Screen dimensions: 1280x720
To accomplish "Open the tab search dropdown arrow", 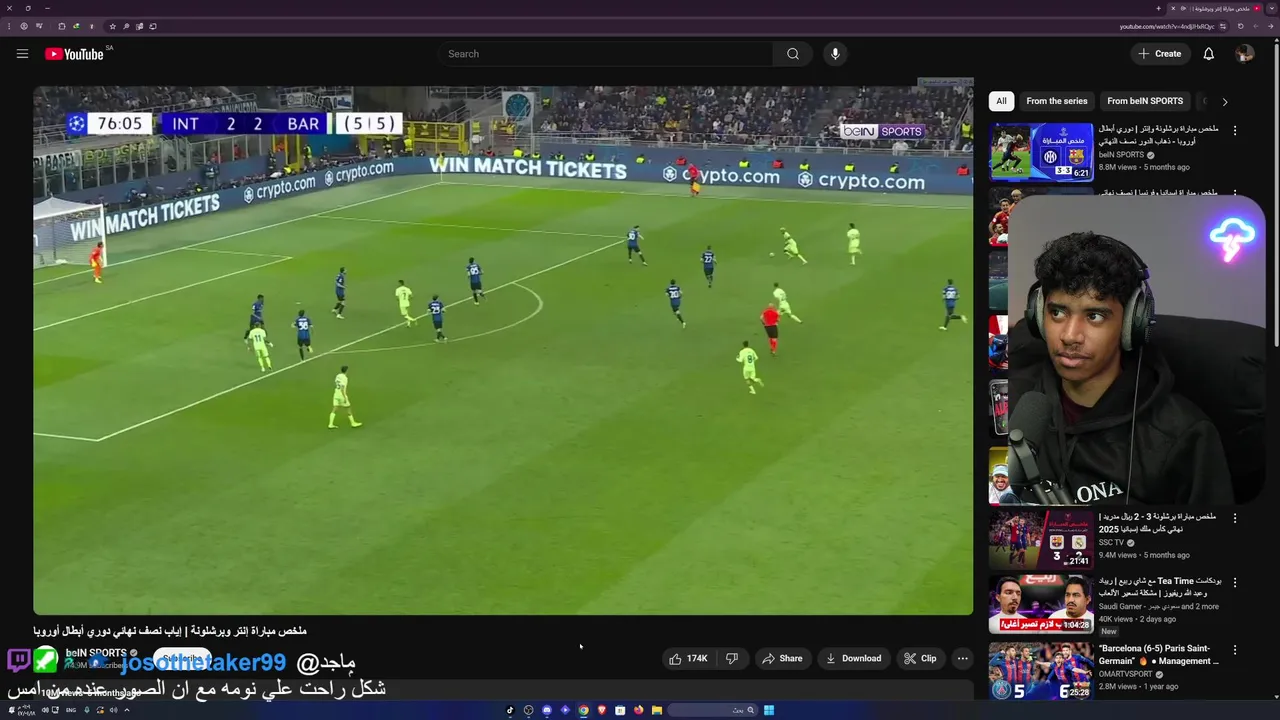I will coord(1272,8).
